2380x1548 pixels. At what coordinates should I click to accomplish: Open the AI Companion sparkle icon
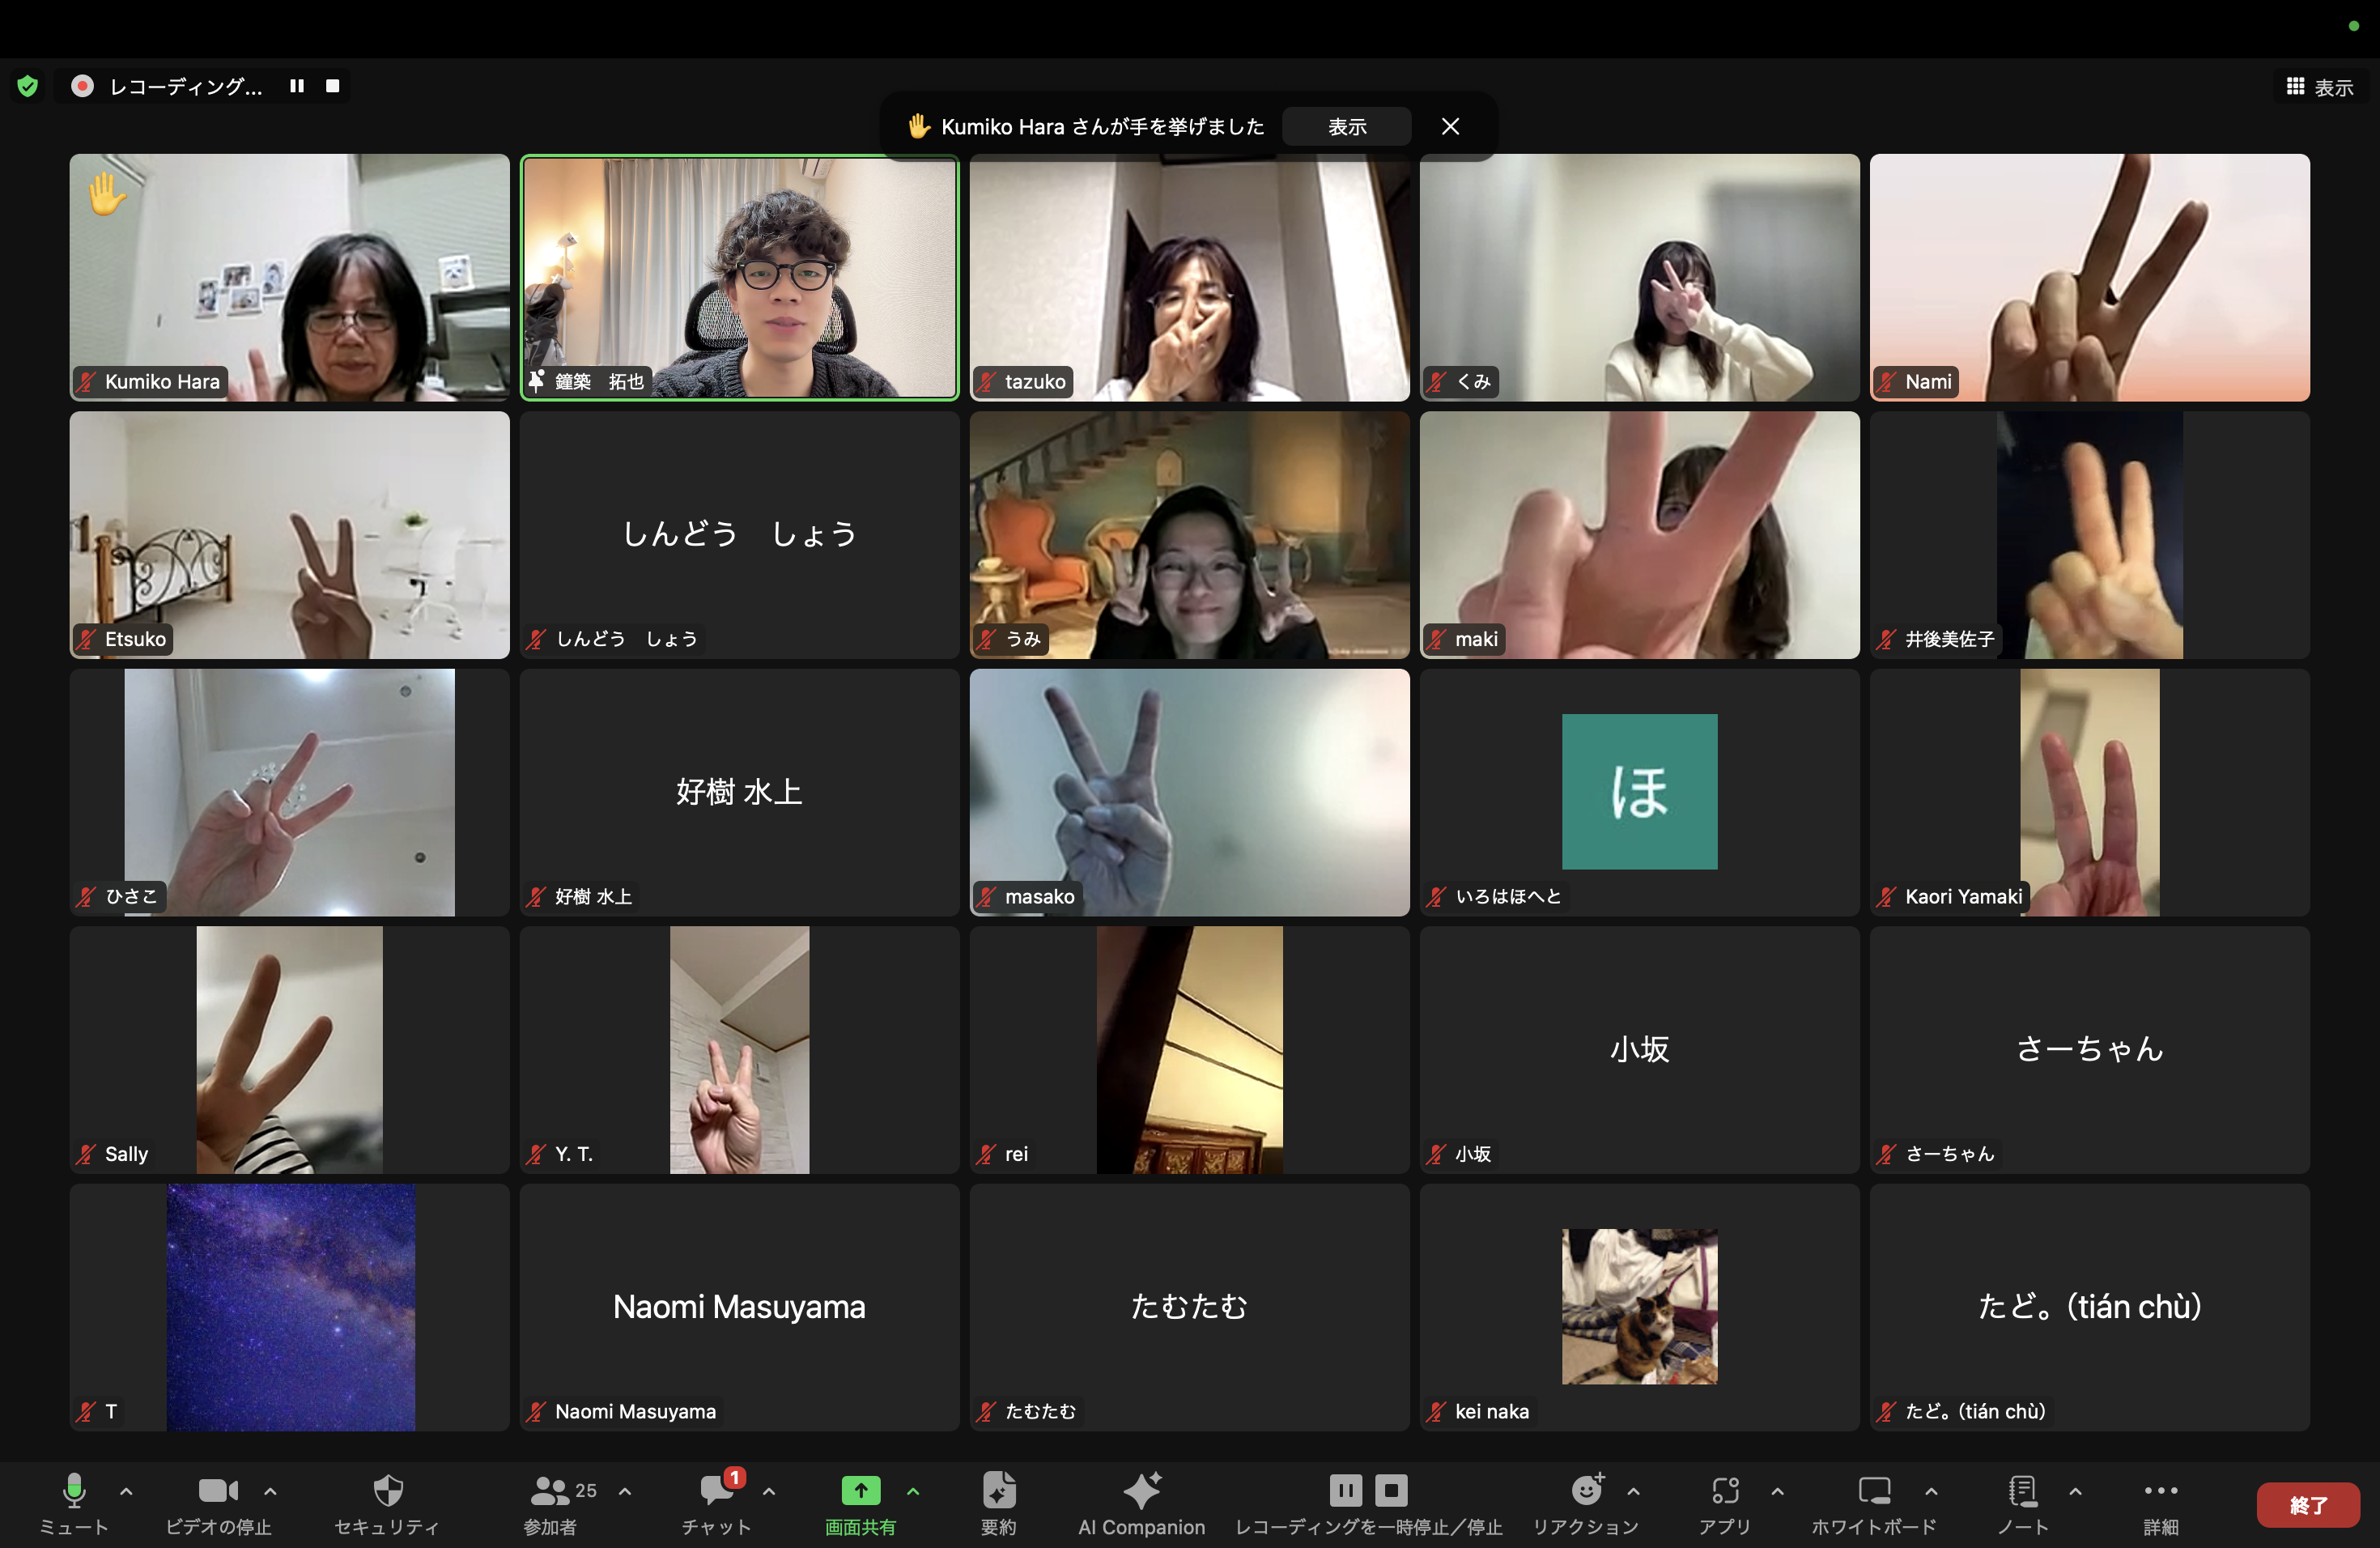pos(1141,1491)
